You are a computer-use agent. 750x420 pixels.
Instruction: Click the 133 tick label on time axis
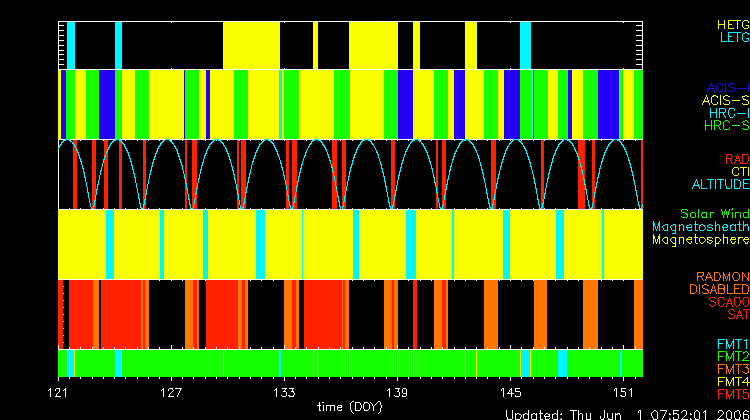point(284,391)
